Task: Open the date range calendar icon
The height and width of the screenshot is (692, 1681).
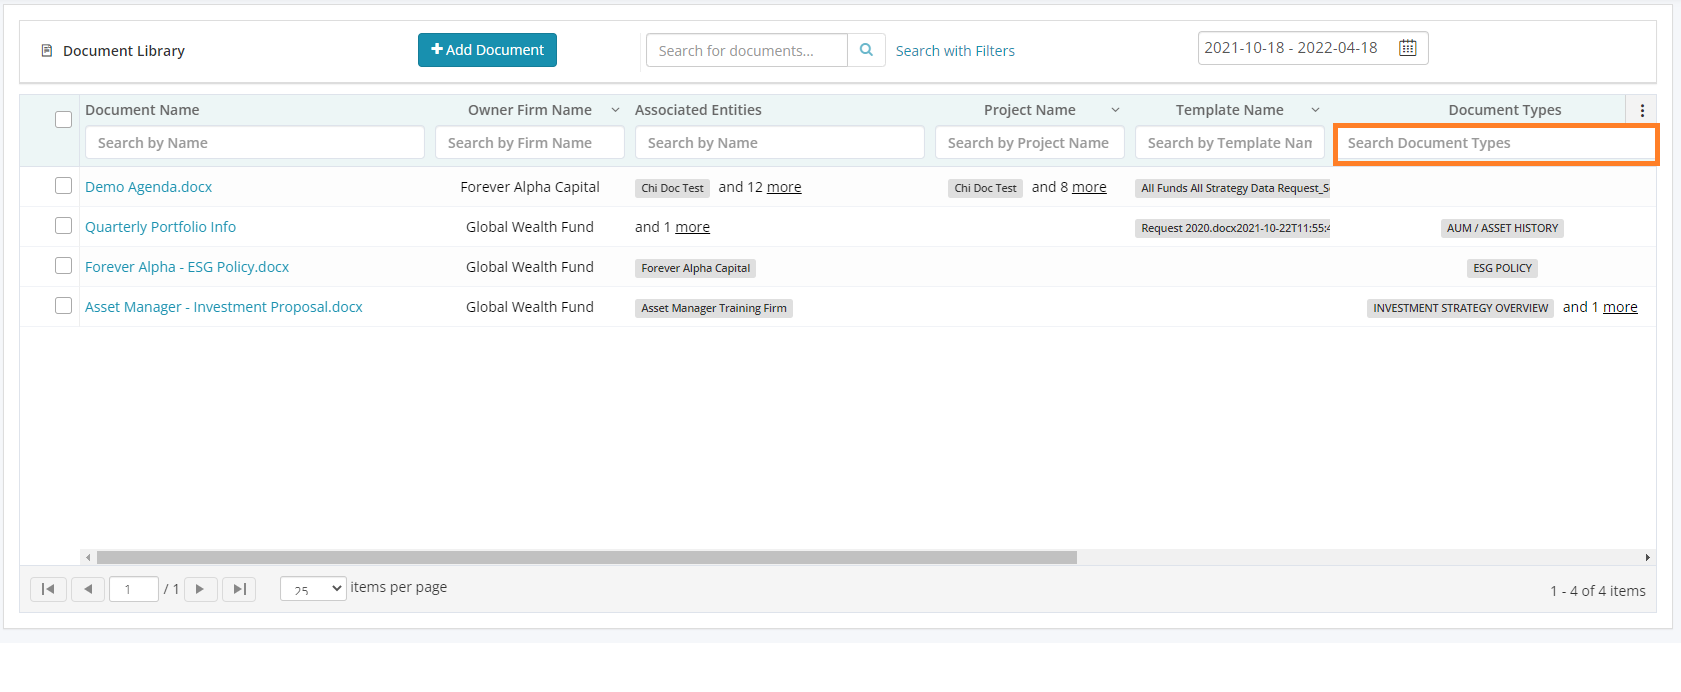Action: click(x=1407, y=47)
